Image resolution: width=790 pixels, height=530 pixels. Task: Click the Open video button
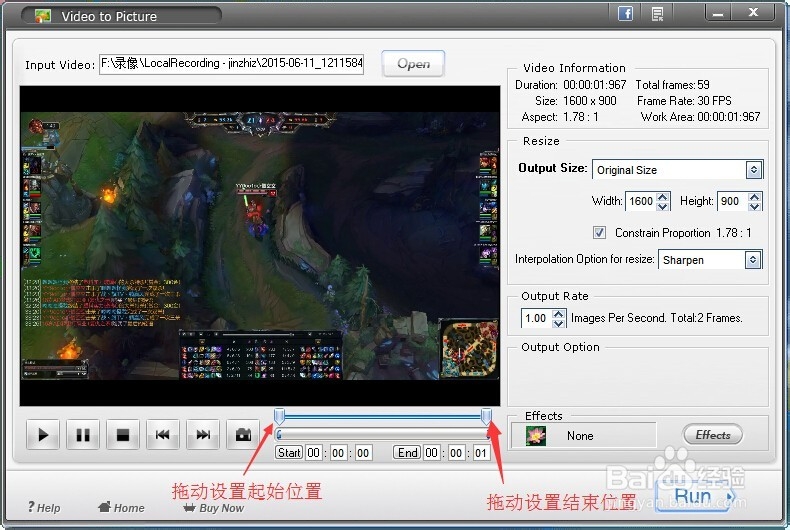413,63
